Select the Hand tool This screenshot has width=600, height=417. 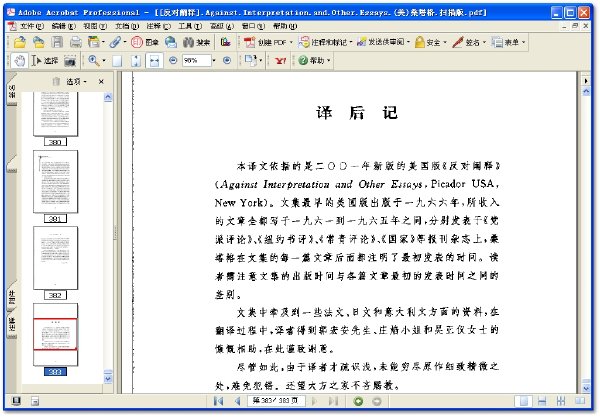click(x=19, y=60)
